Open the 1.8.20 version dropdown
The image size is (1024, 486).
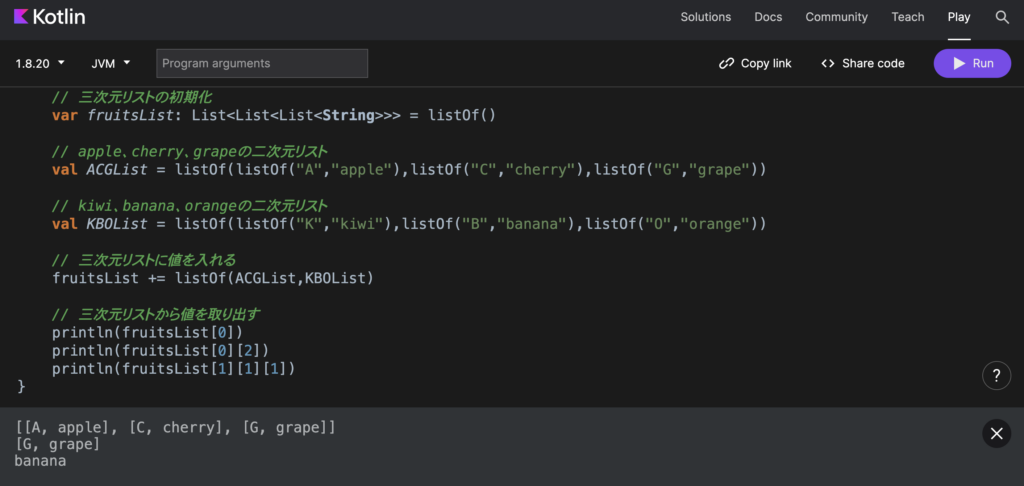[40, 63]
